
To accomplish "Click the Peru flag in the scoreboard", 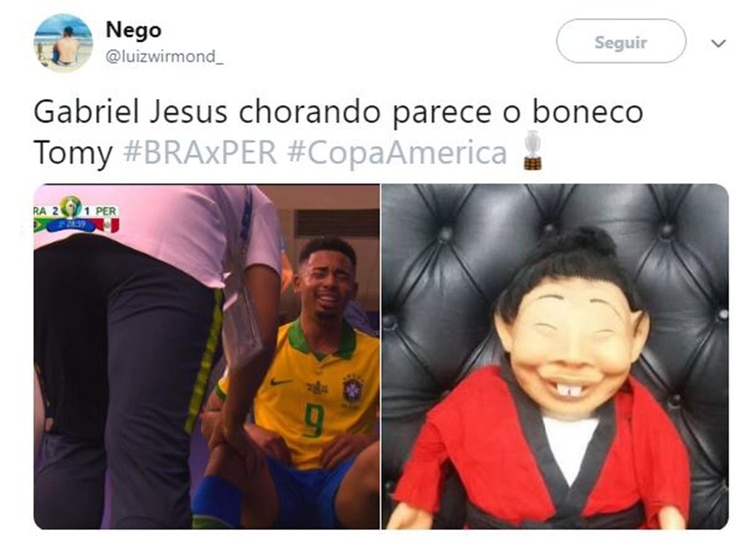I will (x=109, y=225).
